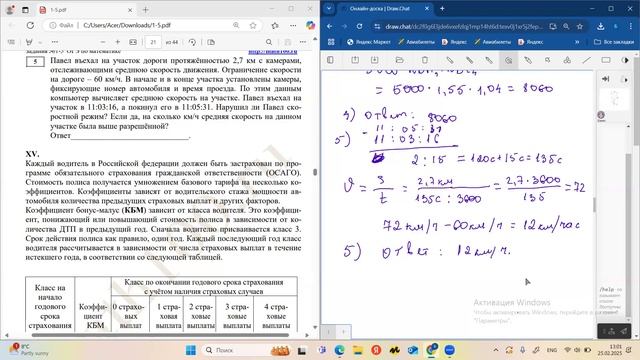Zoom in the PDF with plus button
Viewport: 640px width, 360px height.
click(x=118, y=42)
